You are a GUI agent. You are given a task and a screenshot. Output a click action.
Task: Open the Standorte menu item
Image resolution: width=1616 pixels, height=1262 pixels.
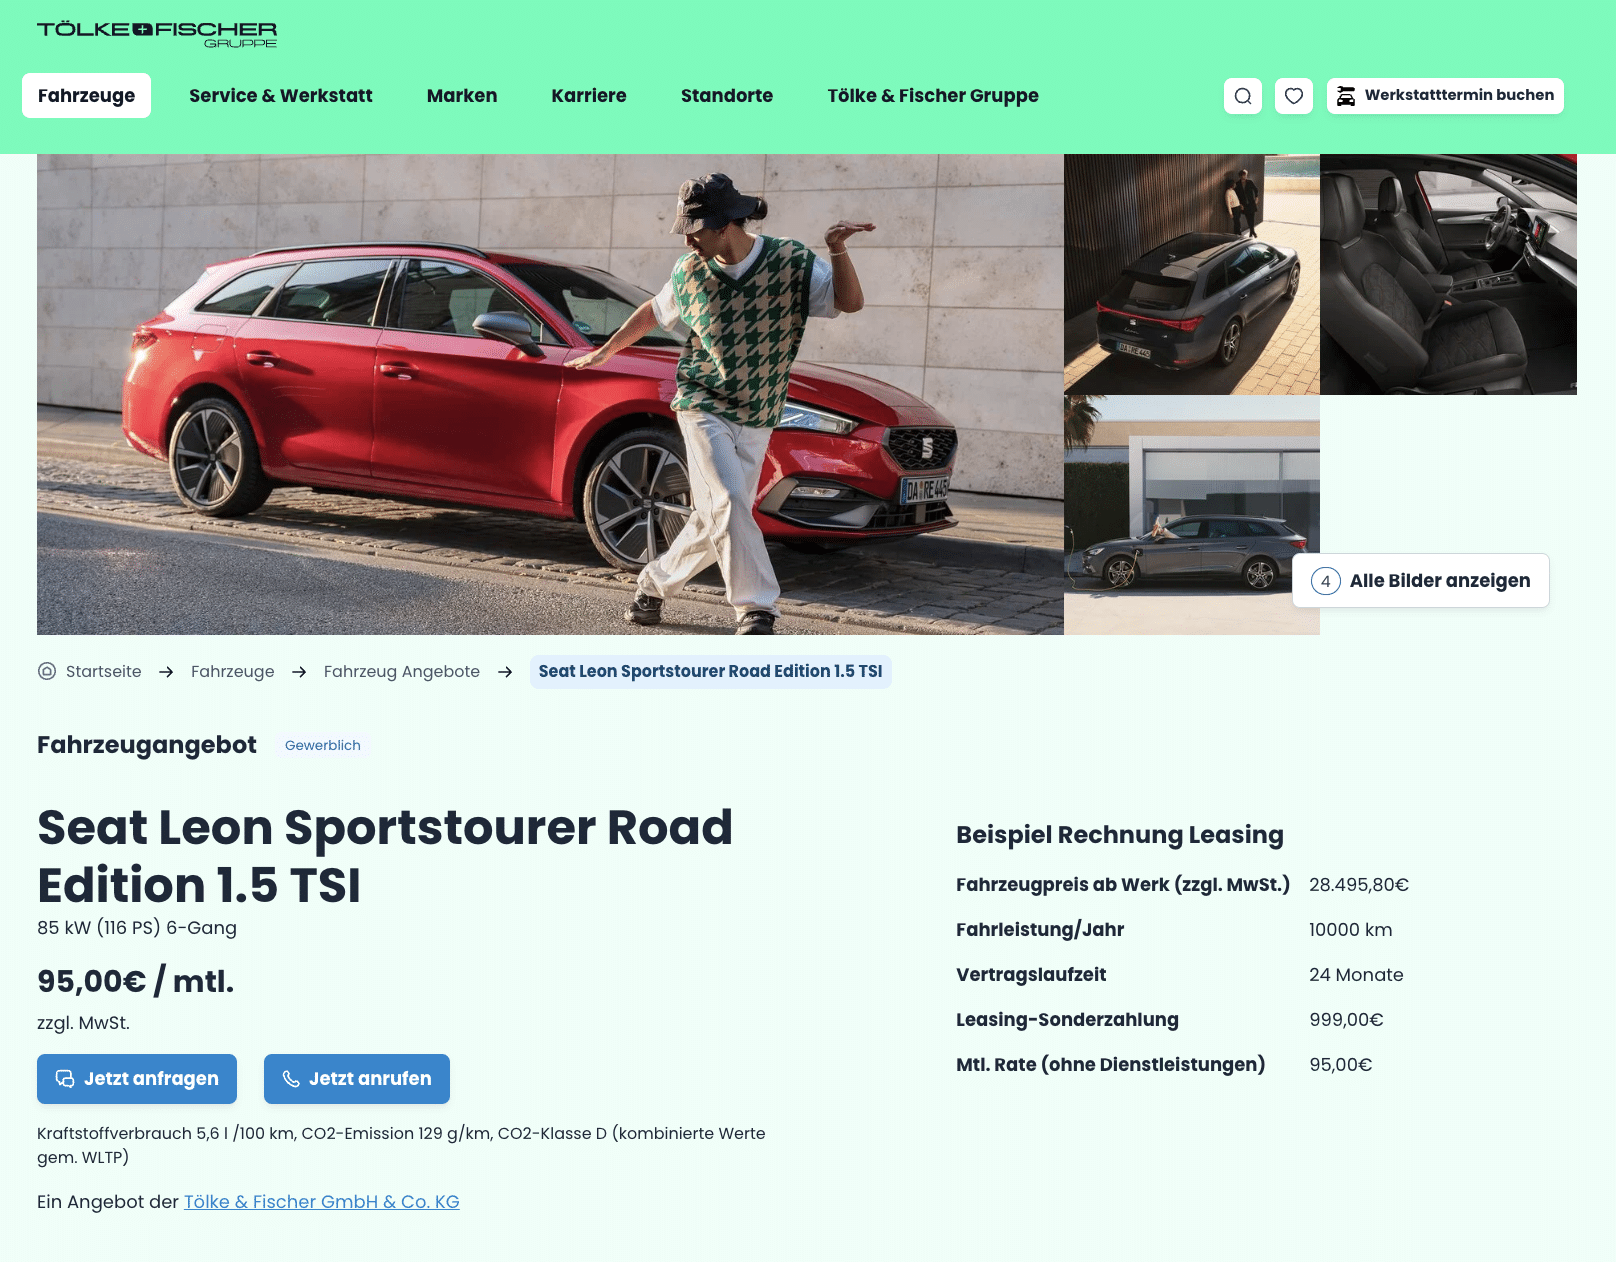click(727, 96)
